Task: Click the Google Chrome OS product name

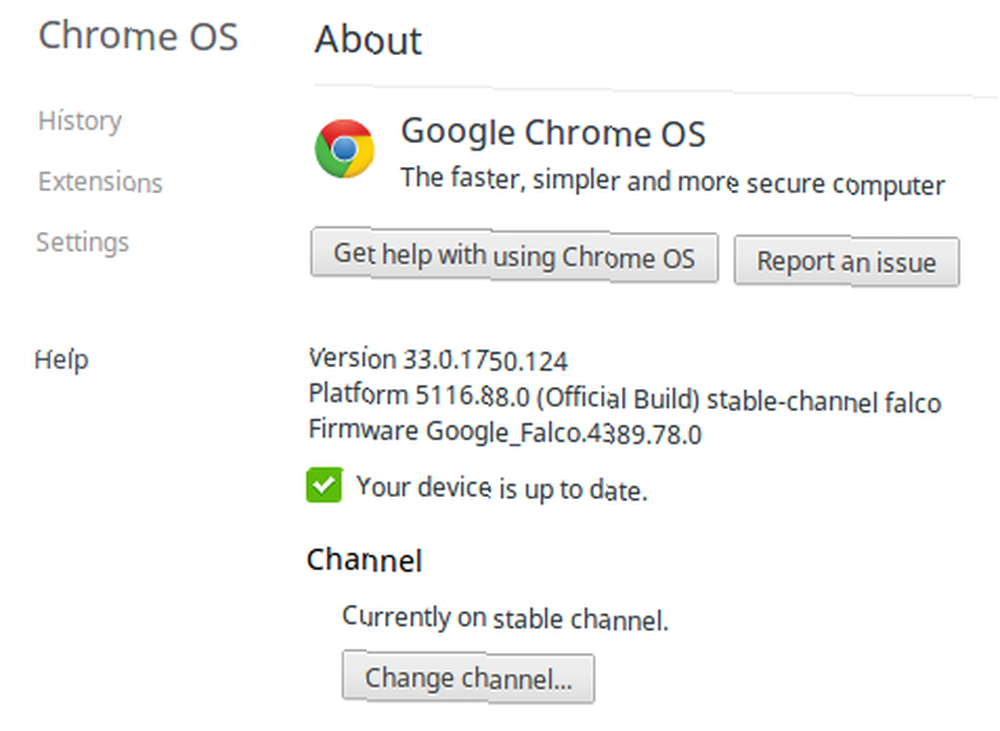Action: tap(553, 134)
